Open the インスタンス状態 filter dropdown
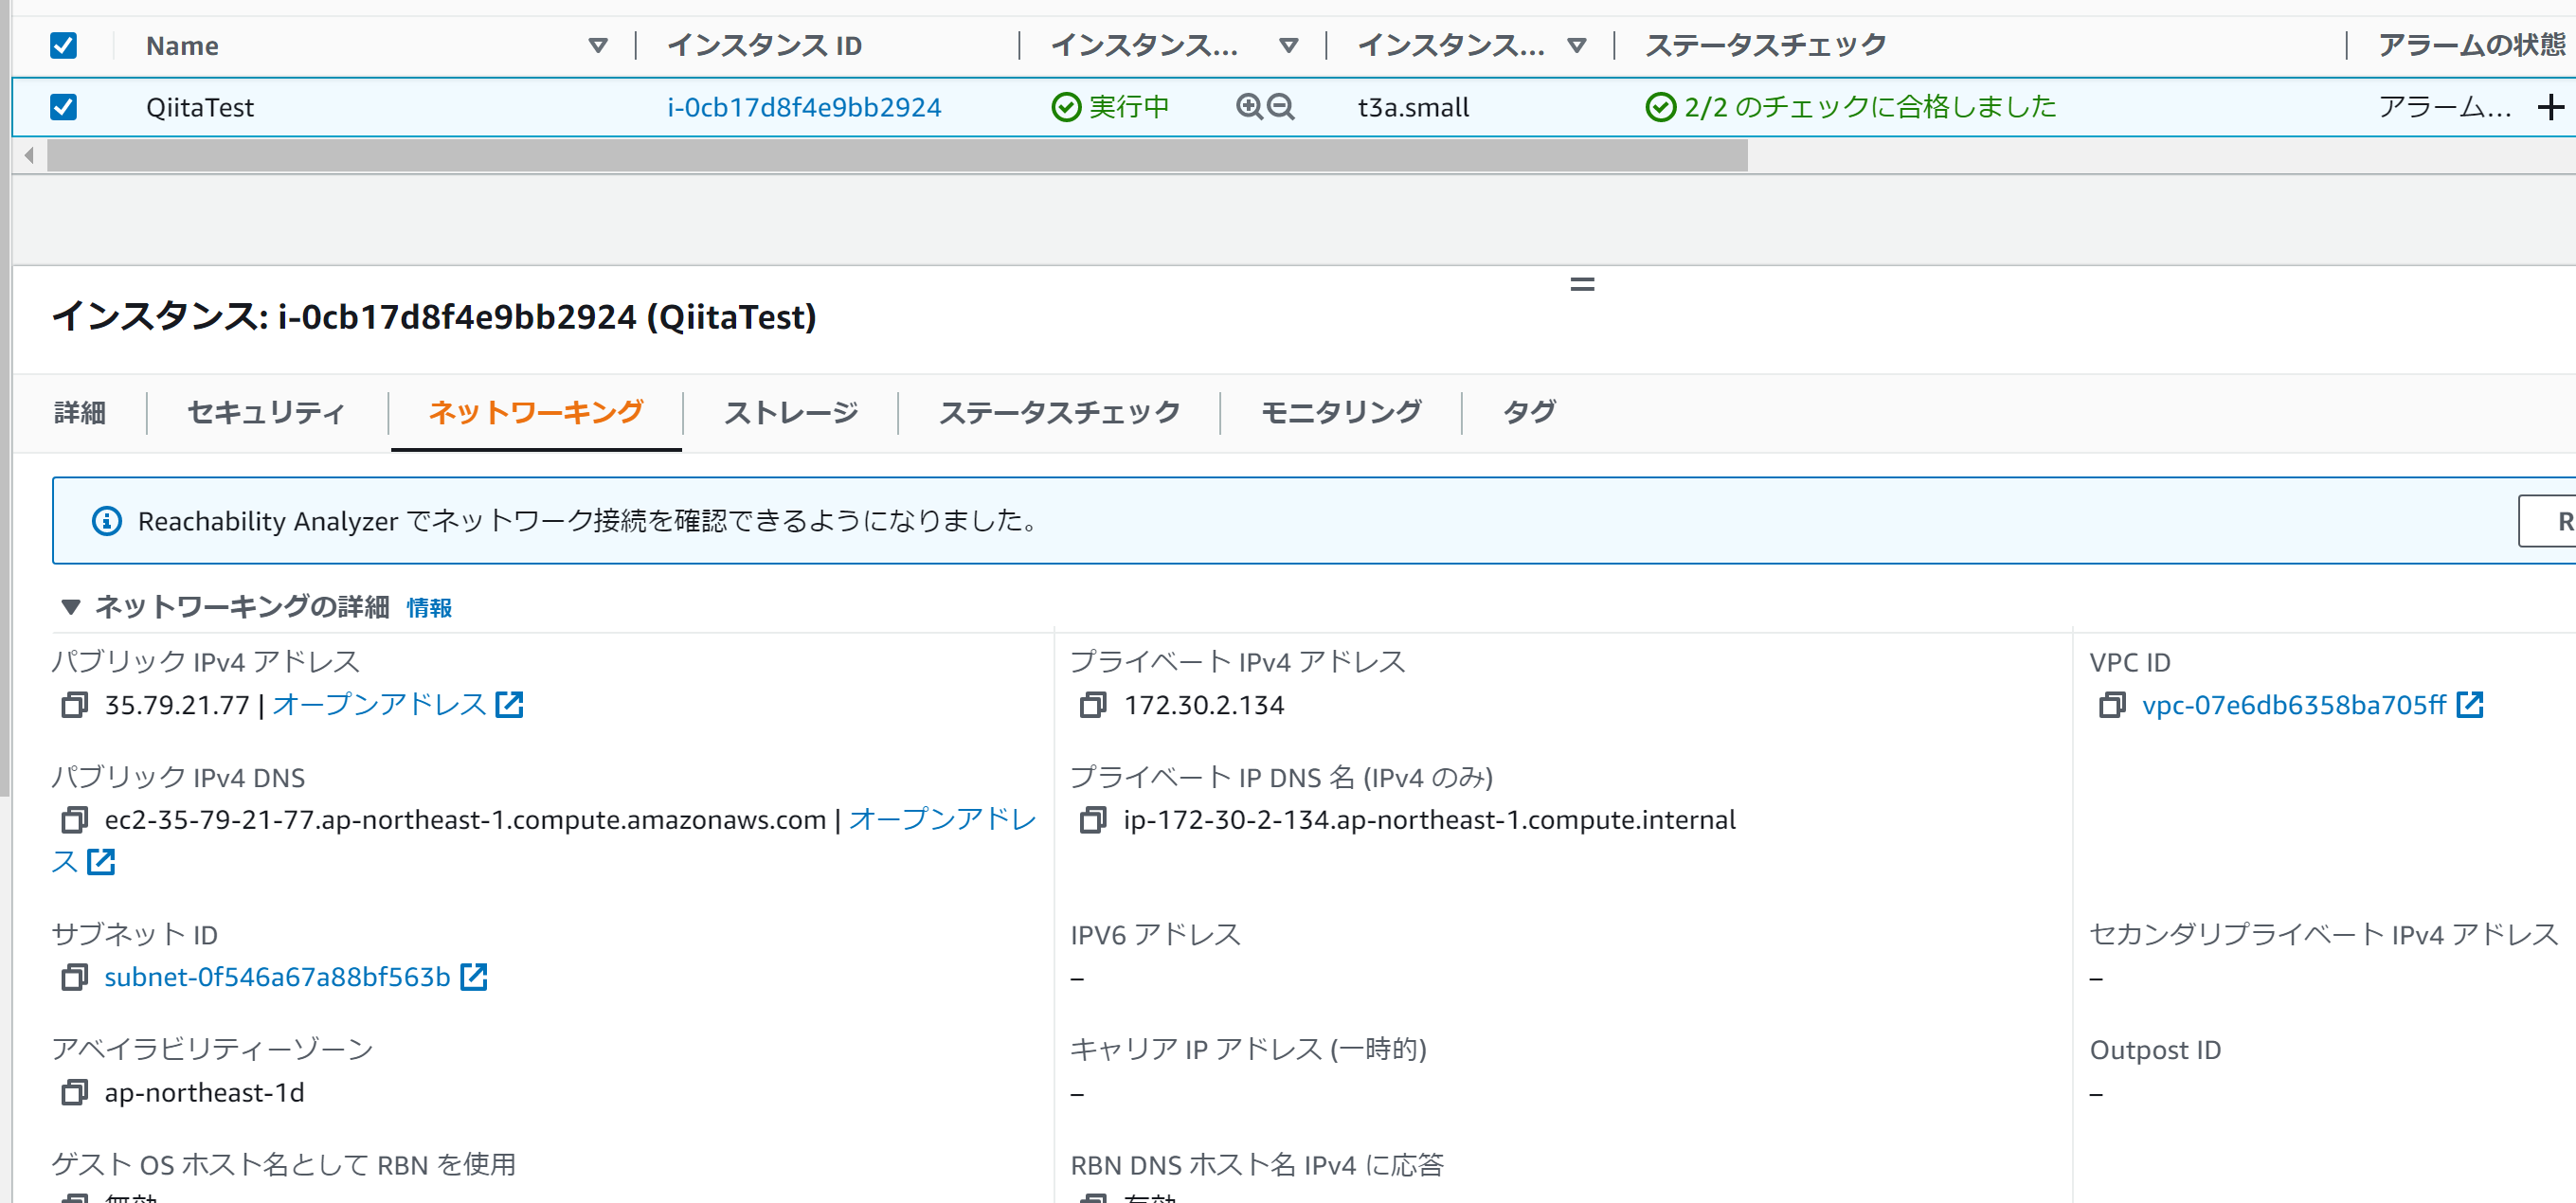Viewport: 2576px width, 1203px height. click(x=1288, y=45)
